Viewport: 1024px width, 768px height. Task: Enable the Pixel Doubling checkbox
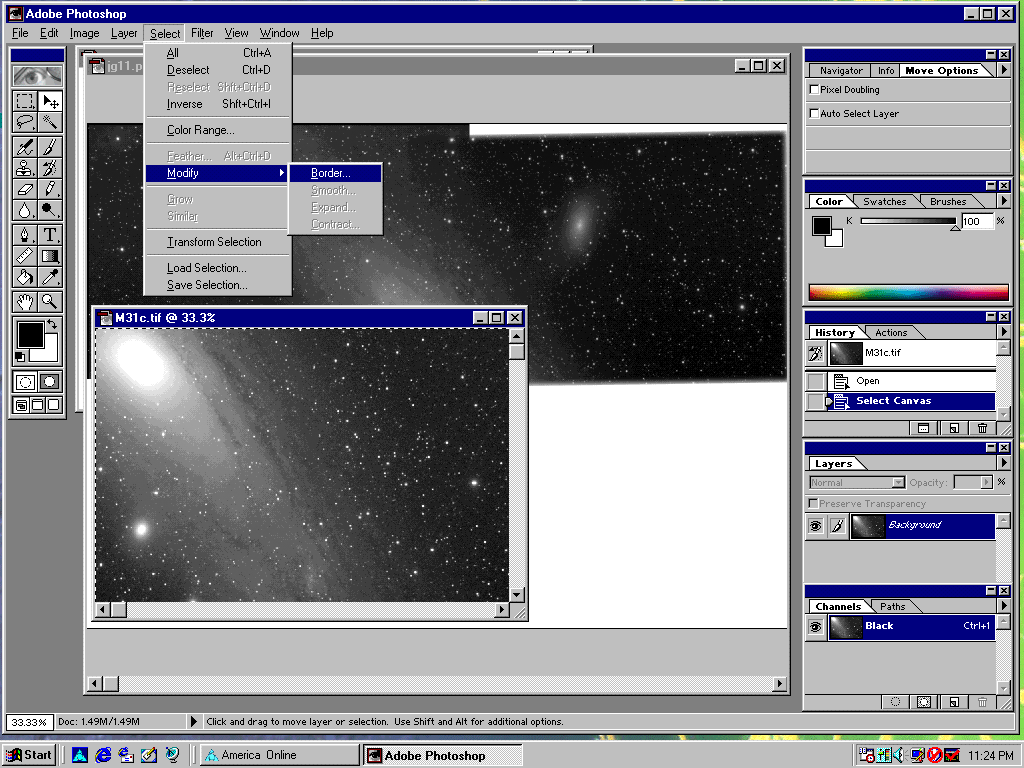[814, 89]
